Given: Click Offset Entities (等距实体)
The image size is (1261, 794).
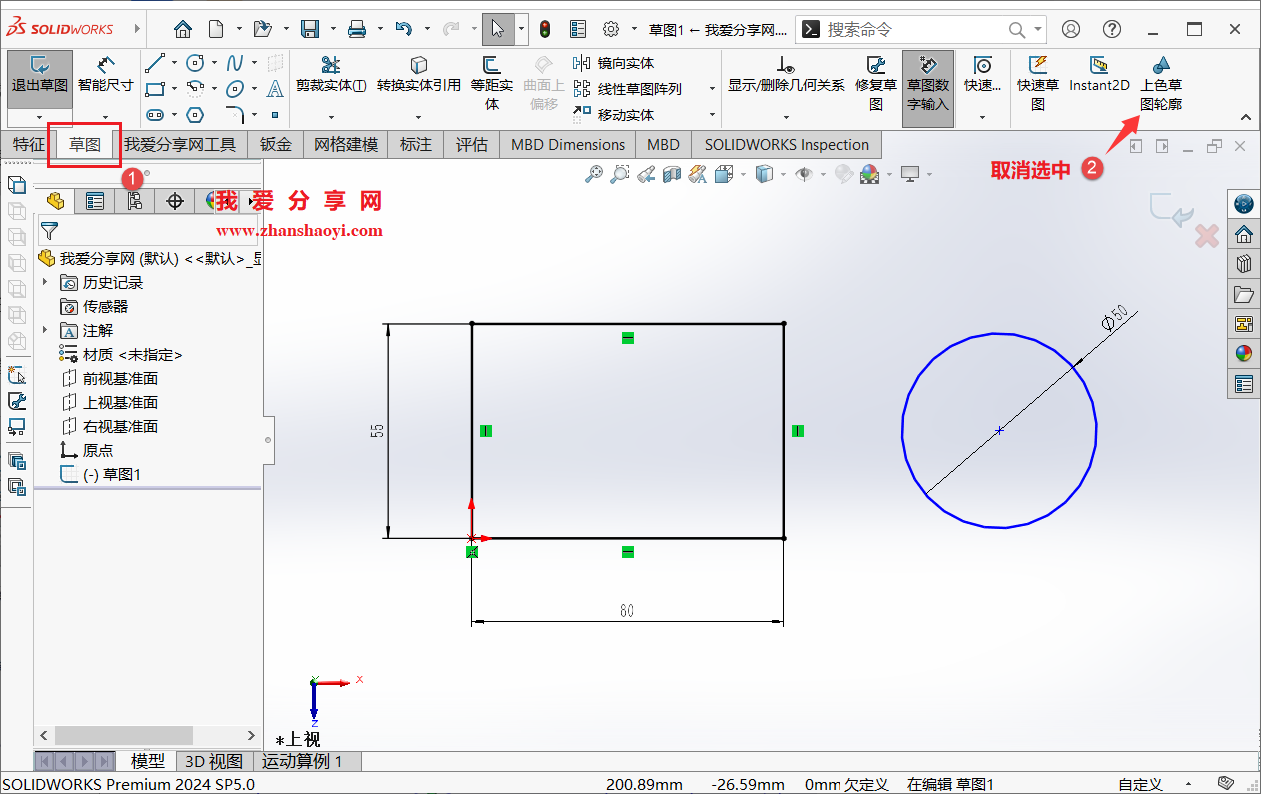Looking at the screenshot, I should 492,82.
